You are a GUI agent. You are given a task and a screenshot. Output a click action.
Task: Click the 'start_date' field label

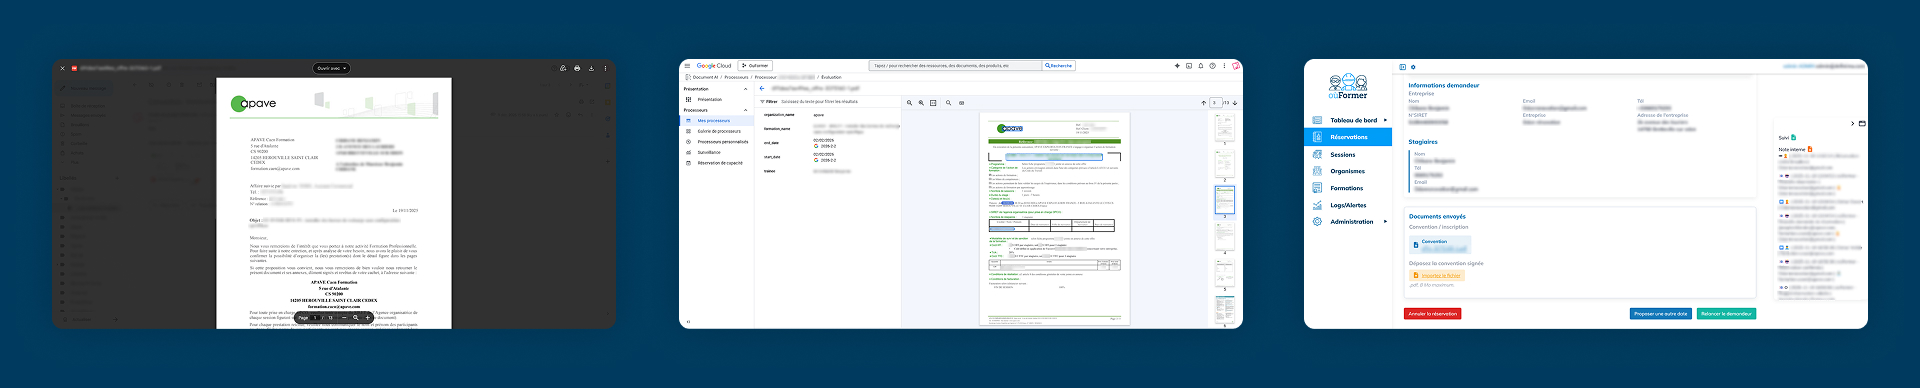(x=773, y=157)
